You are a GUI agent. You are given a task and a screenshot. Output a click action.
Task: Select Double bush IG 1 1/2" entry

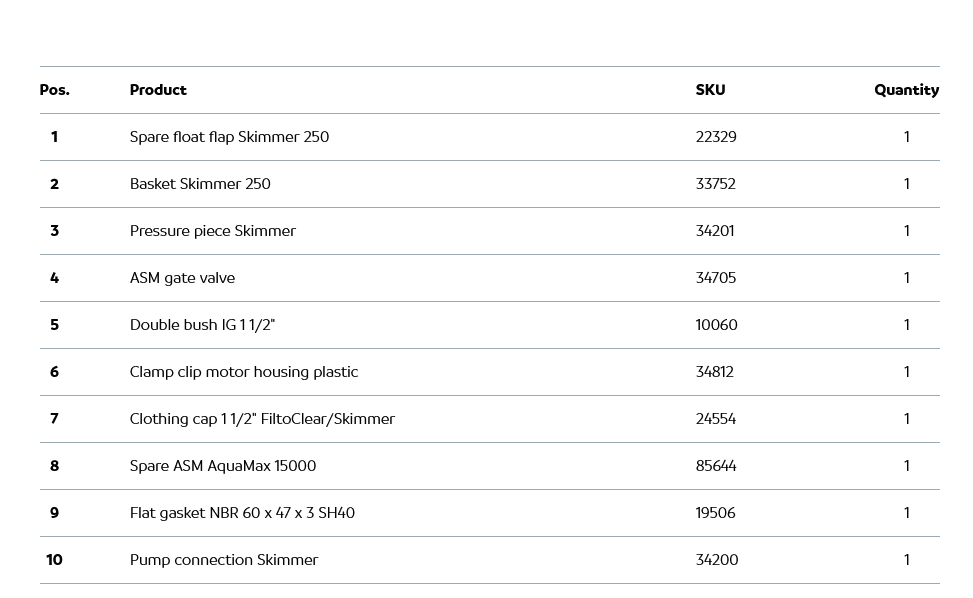pyautogui.click(x=202, y=325)
